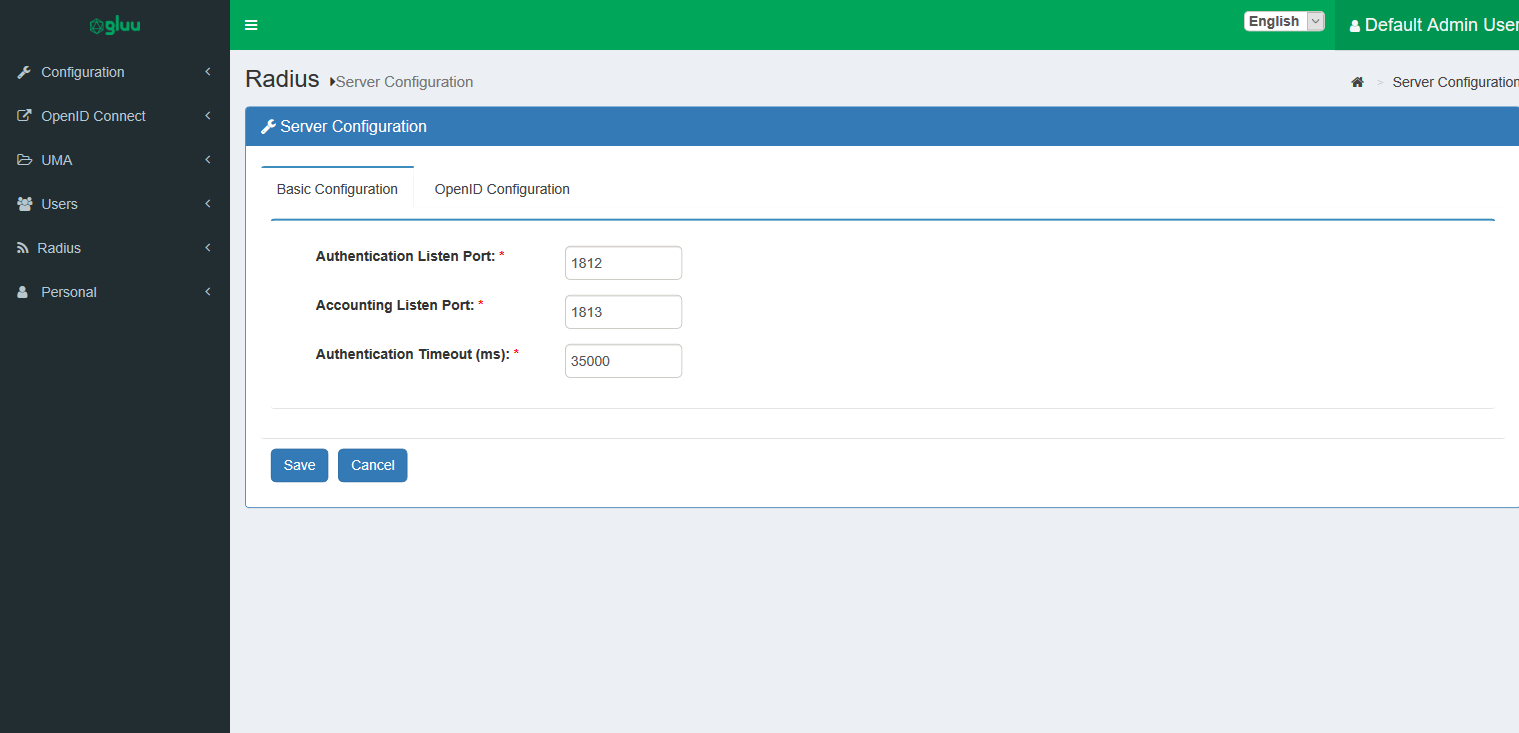The image size is (1519, 733).
Task: Select the Configuration wrench icon
Action: (23, 71)
